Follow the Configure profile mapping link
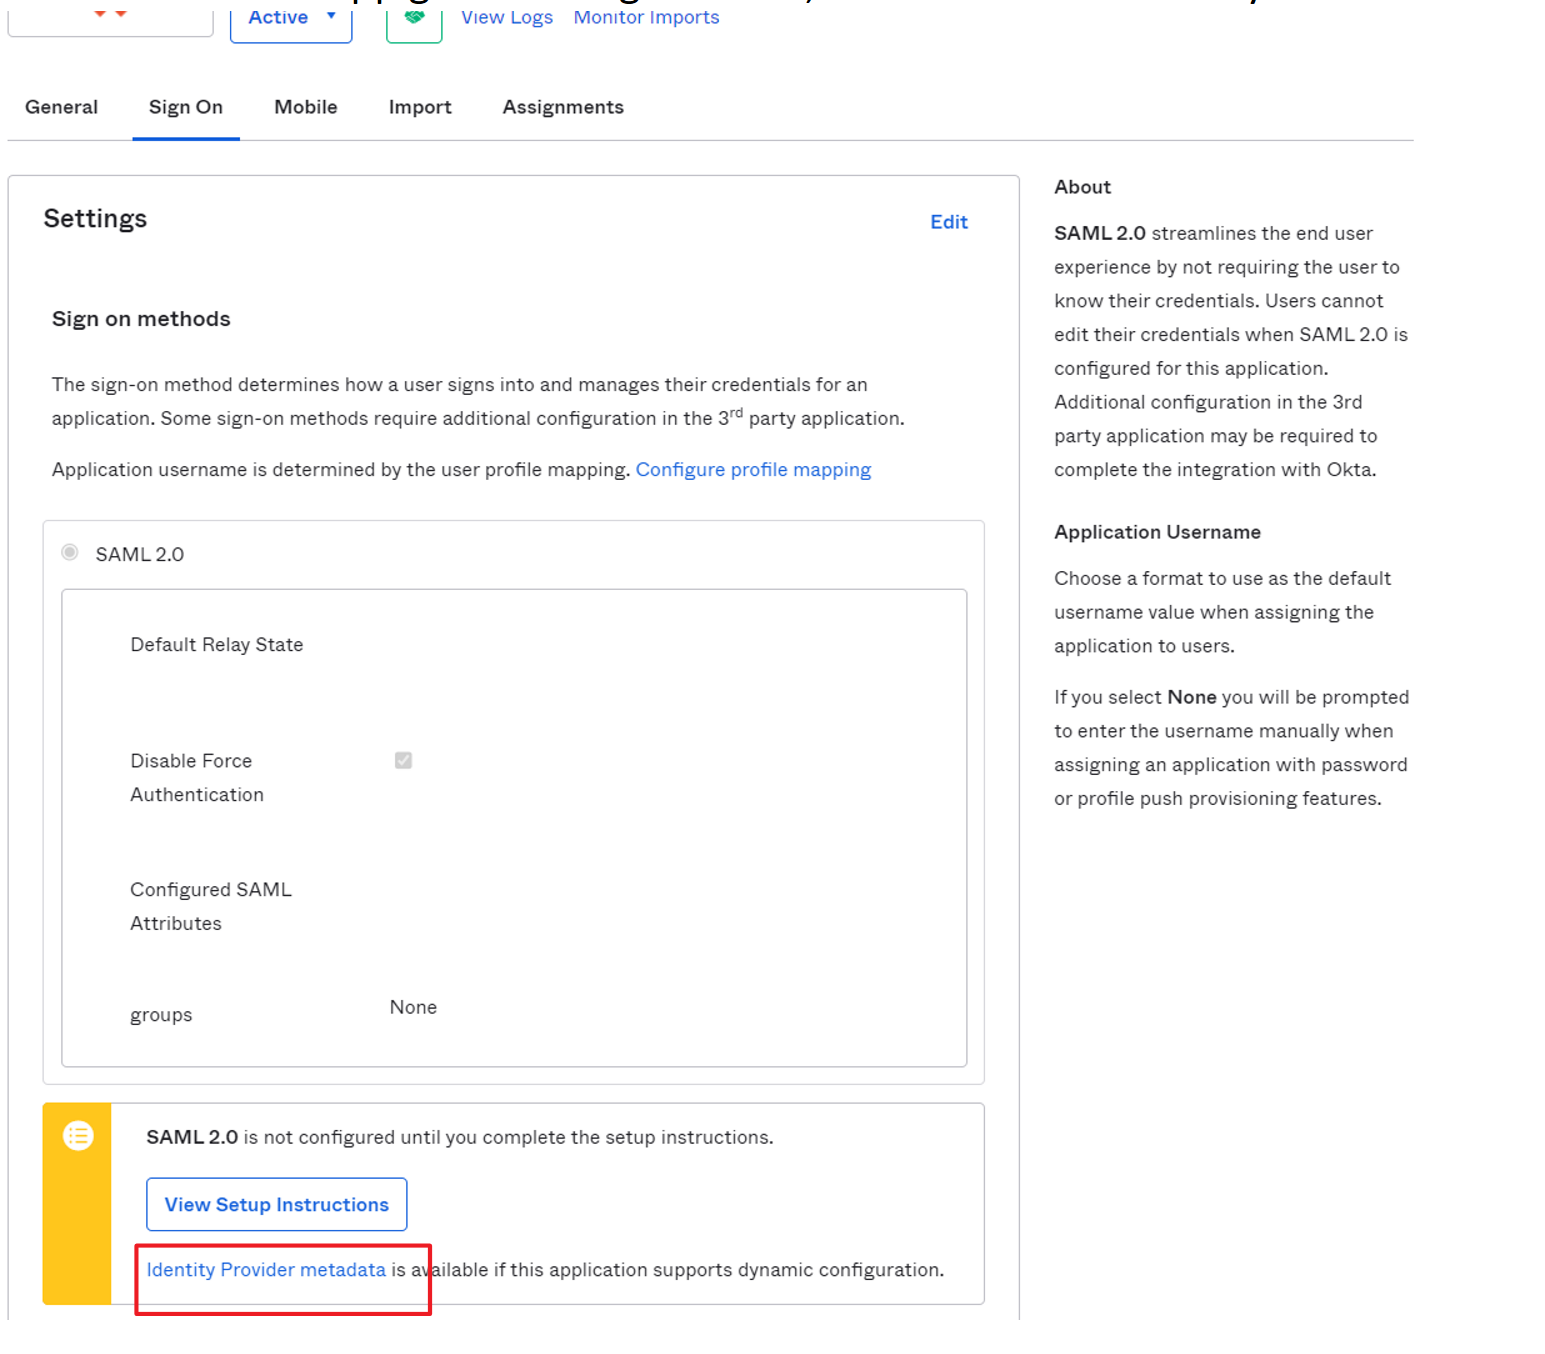The width and height of the screenshot is (1545, 1354). [753, 470]
